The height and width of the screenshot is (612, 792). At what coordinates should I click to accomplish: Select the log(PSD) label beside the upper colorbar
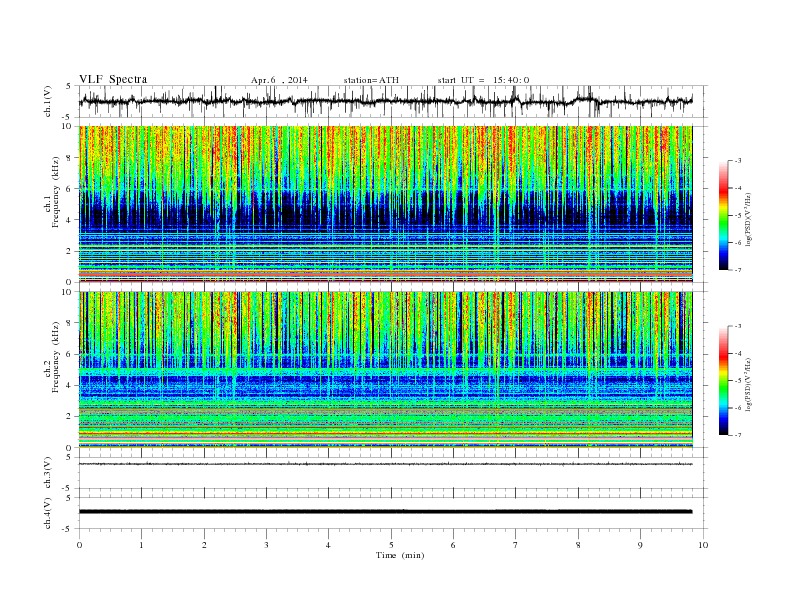[x=749, y=219]
